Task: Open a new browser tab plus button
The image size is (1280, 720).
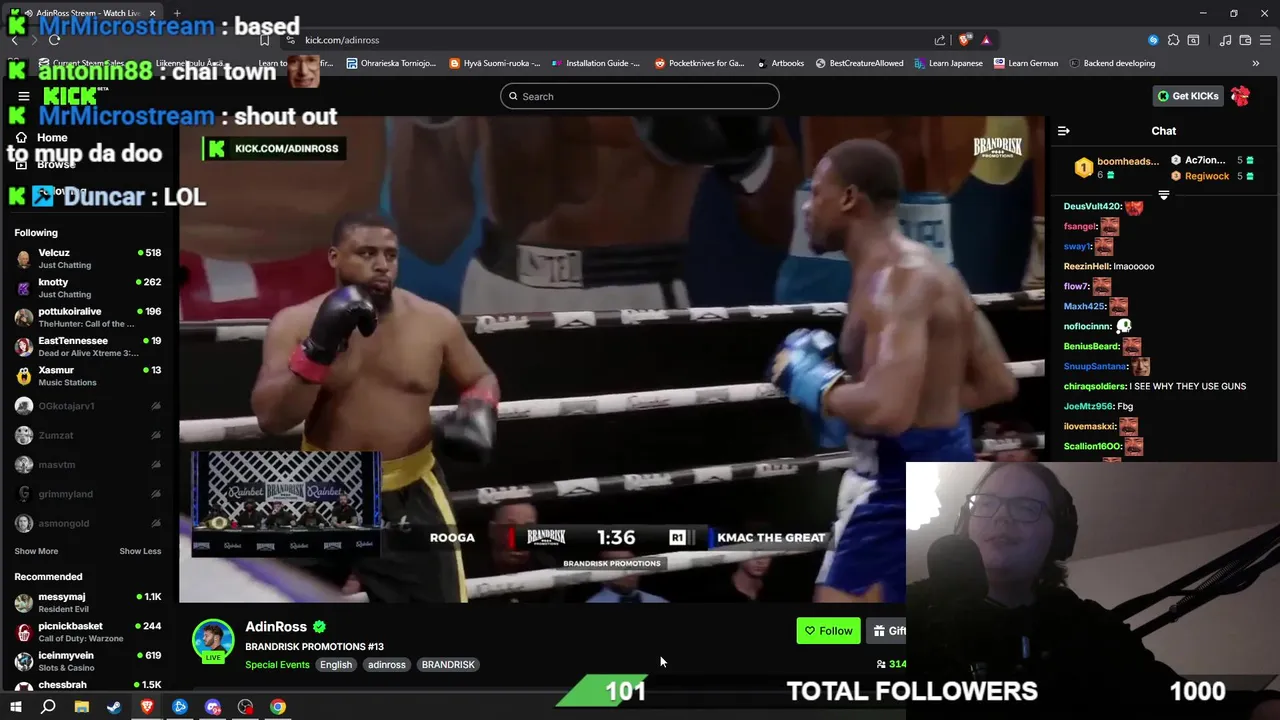Action: (177, 13)
